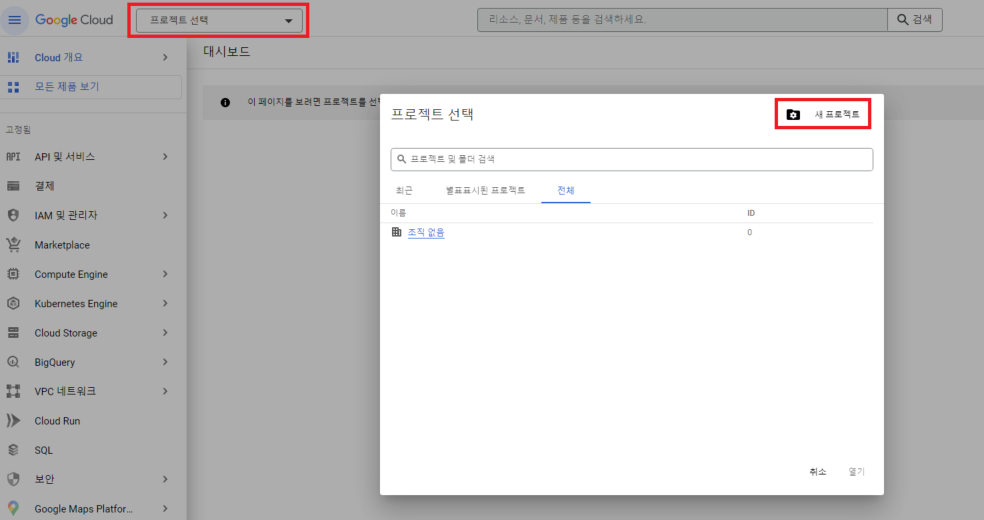Click the project and folder search field

tap(631, 159)
